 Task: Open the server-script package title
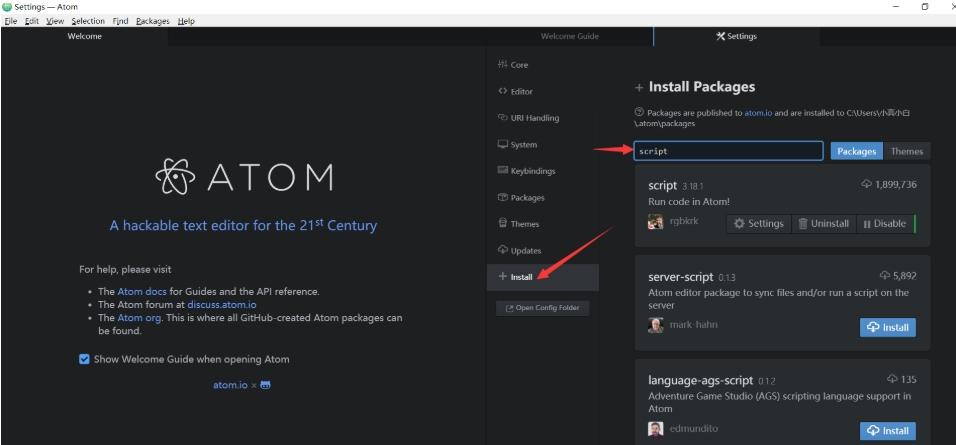point(680,277)
